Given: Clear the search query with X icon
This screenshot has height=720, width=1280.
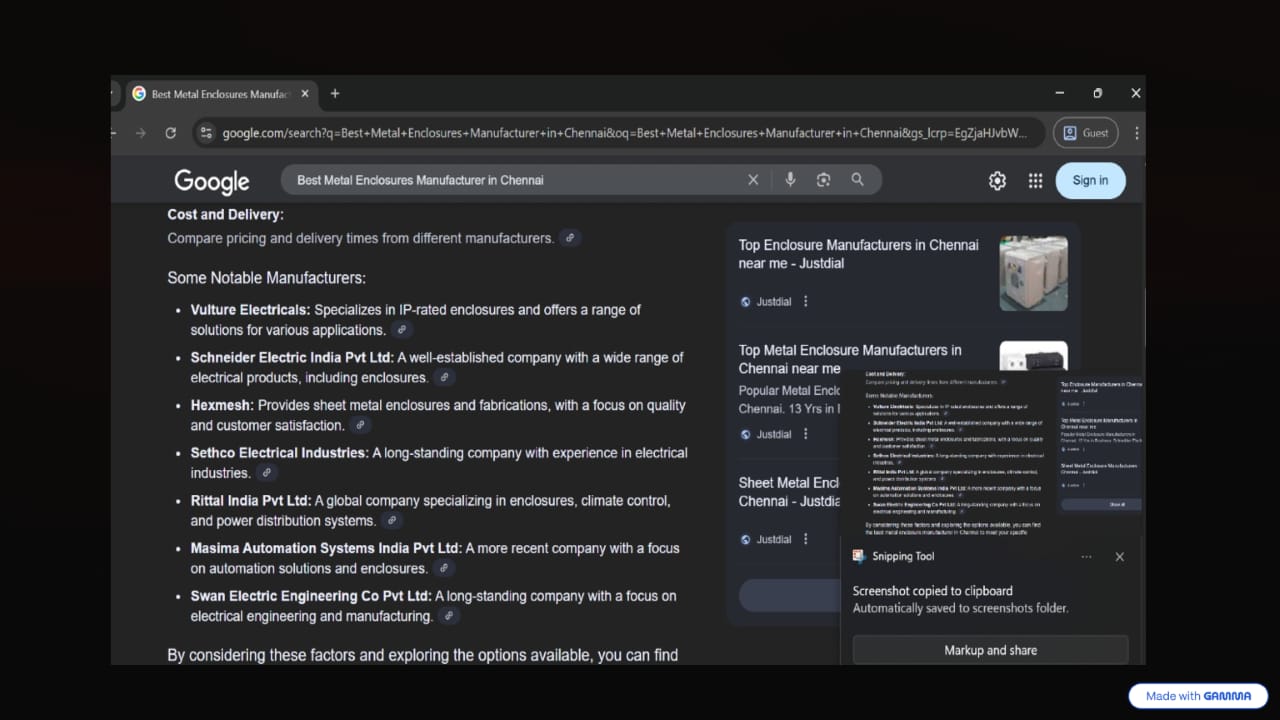Looking at the screenshot, I should [x=753, y=180].
